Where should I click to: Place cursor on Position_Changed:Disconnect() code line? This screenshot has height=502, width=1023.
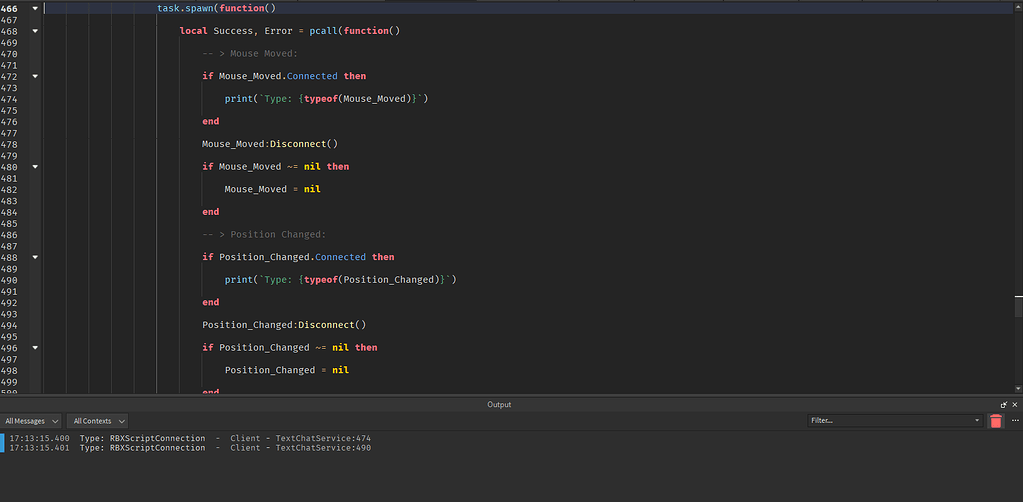(284, 325)
